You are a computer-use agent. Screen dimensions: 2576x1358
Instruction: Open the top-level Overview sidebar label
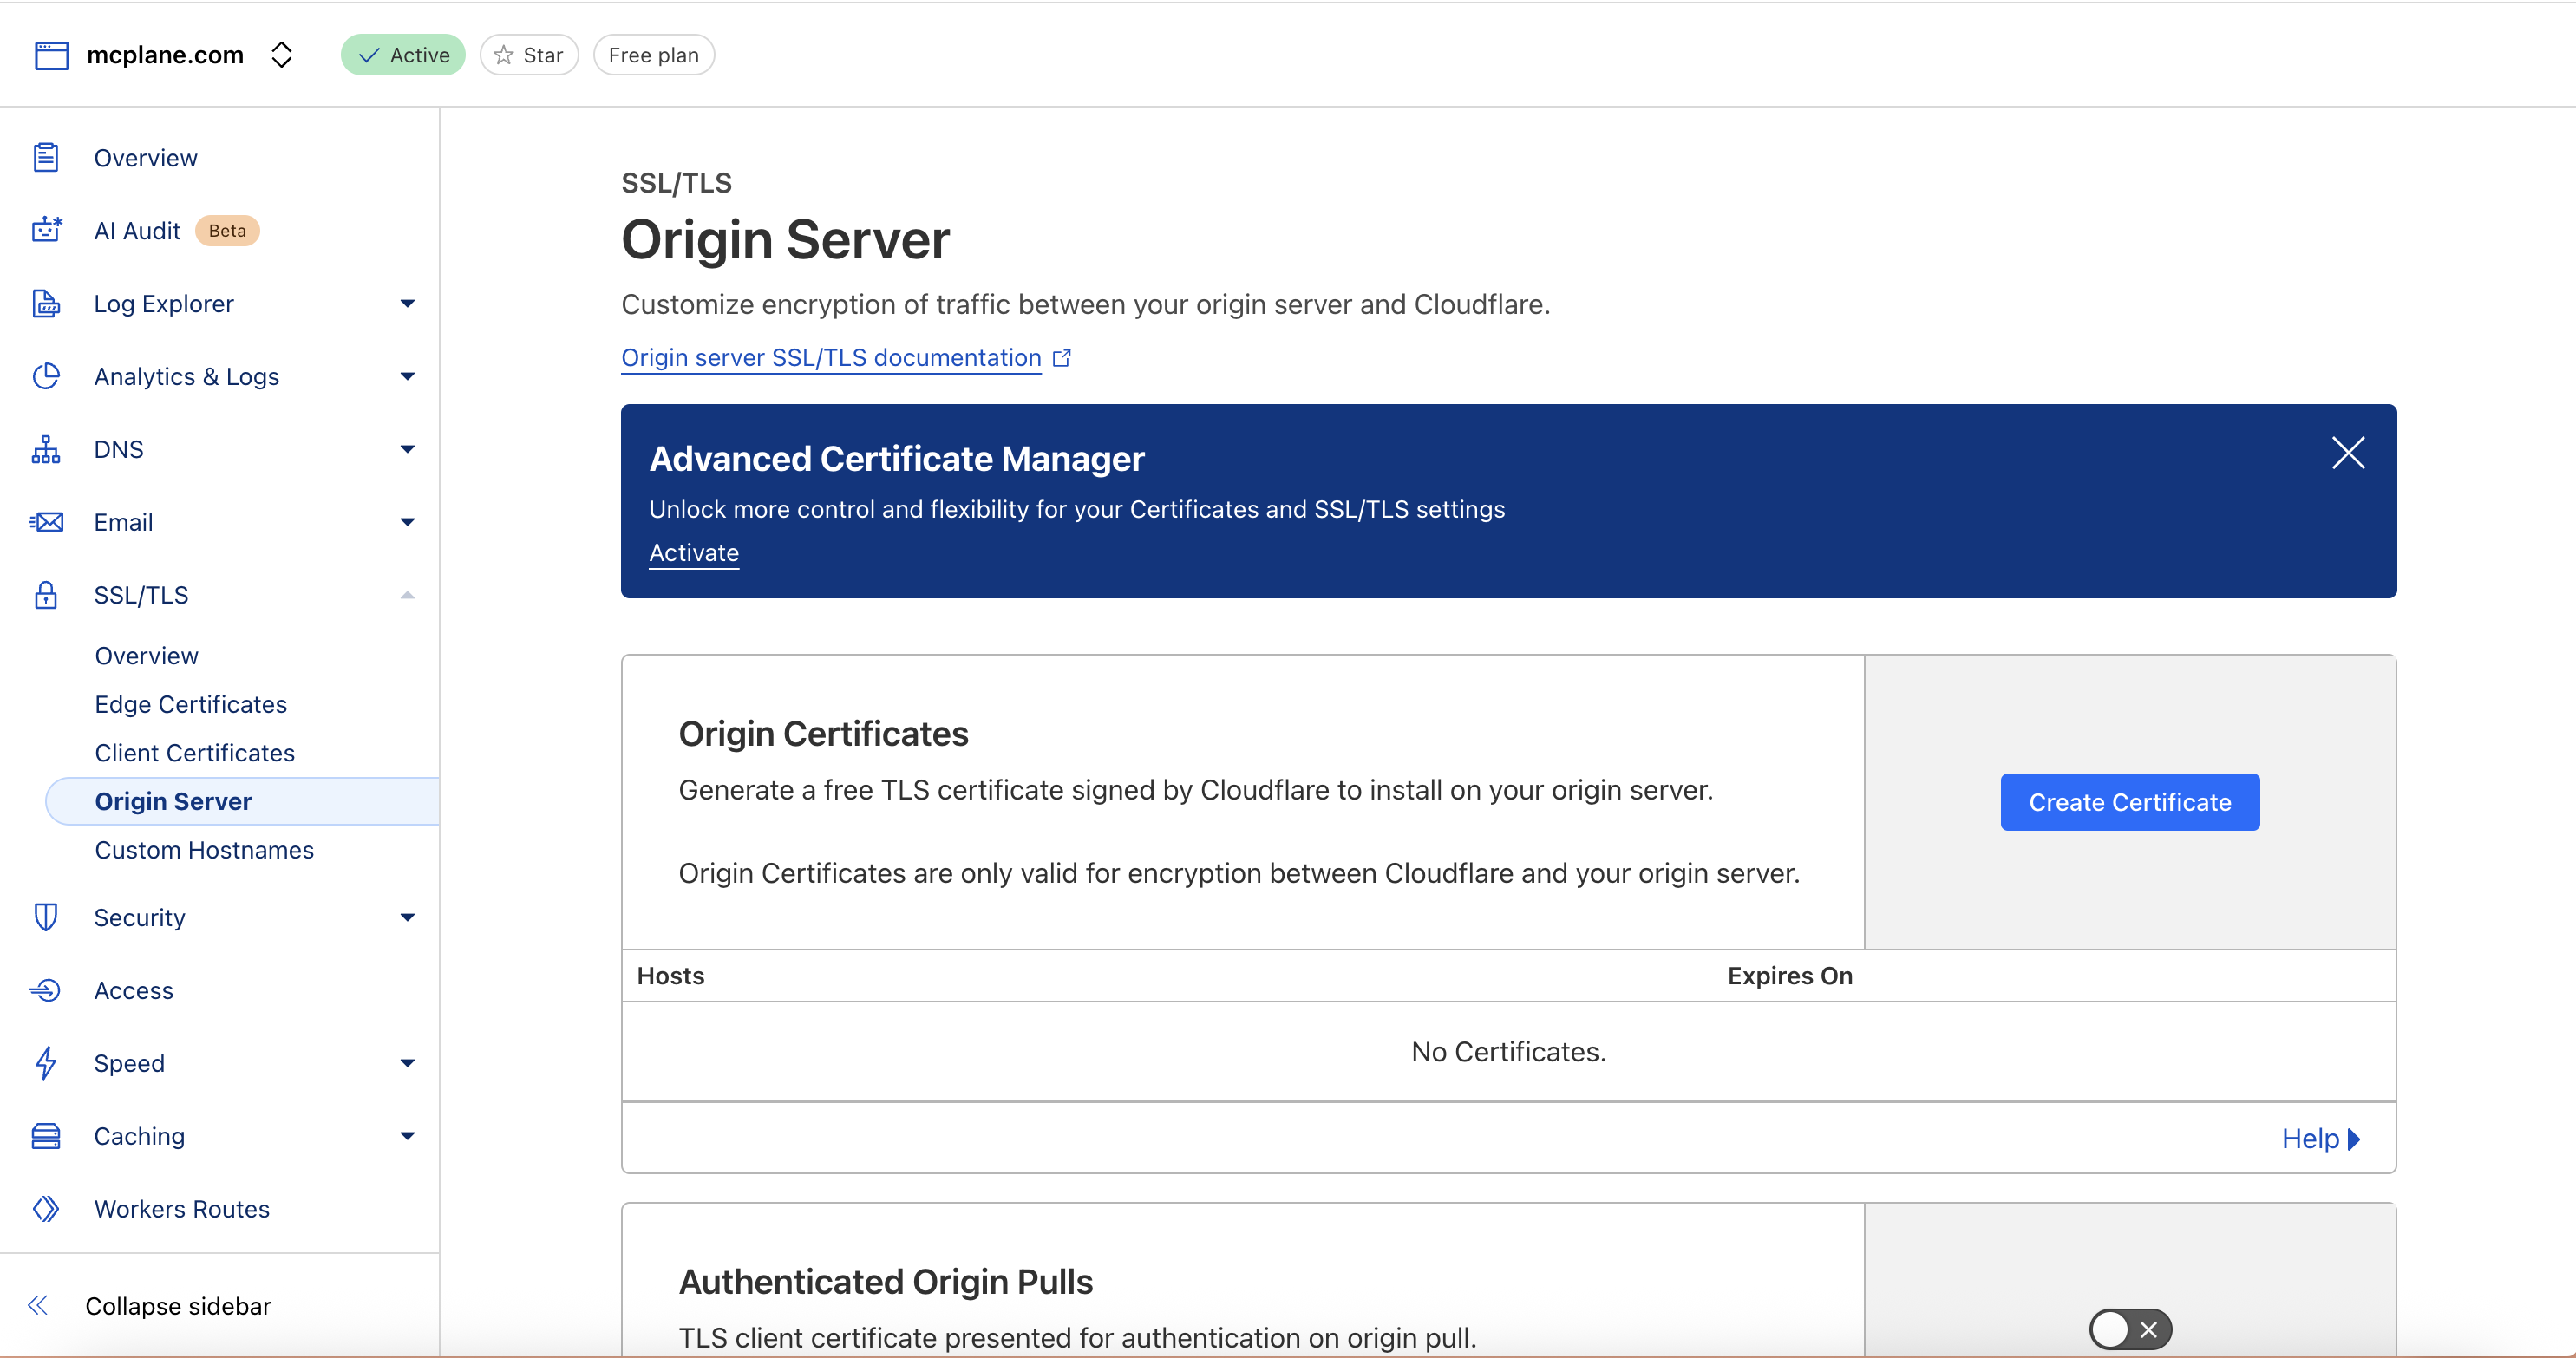[x=146, y=158]
